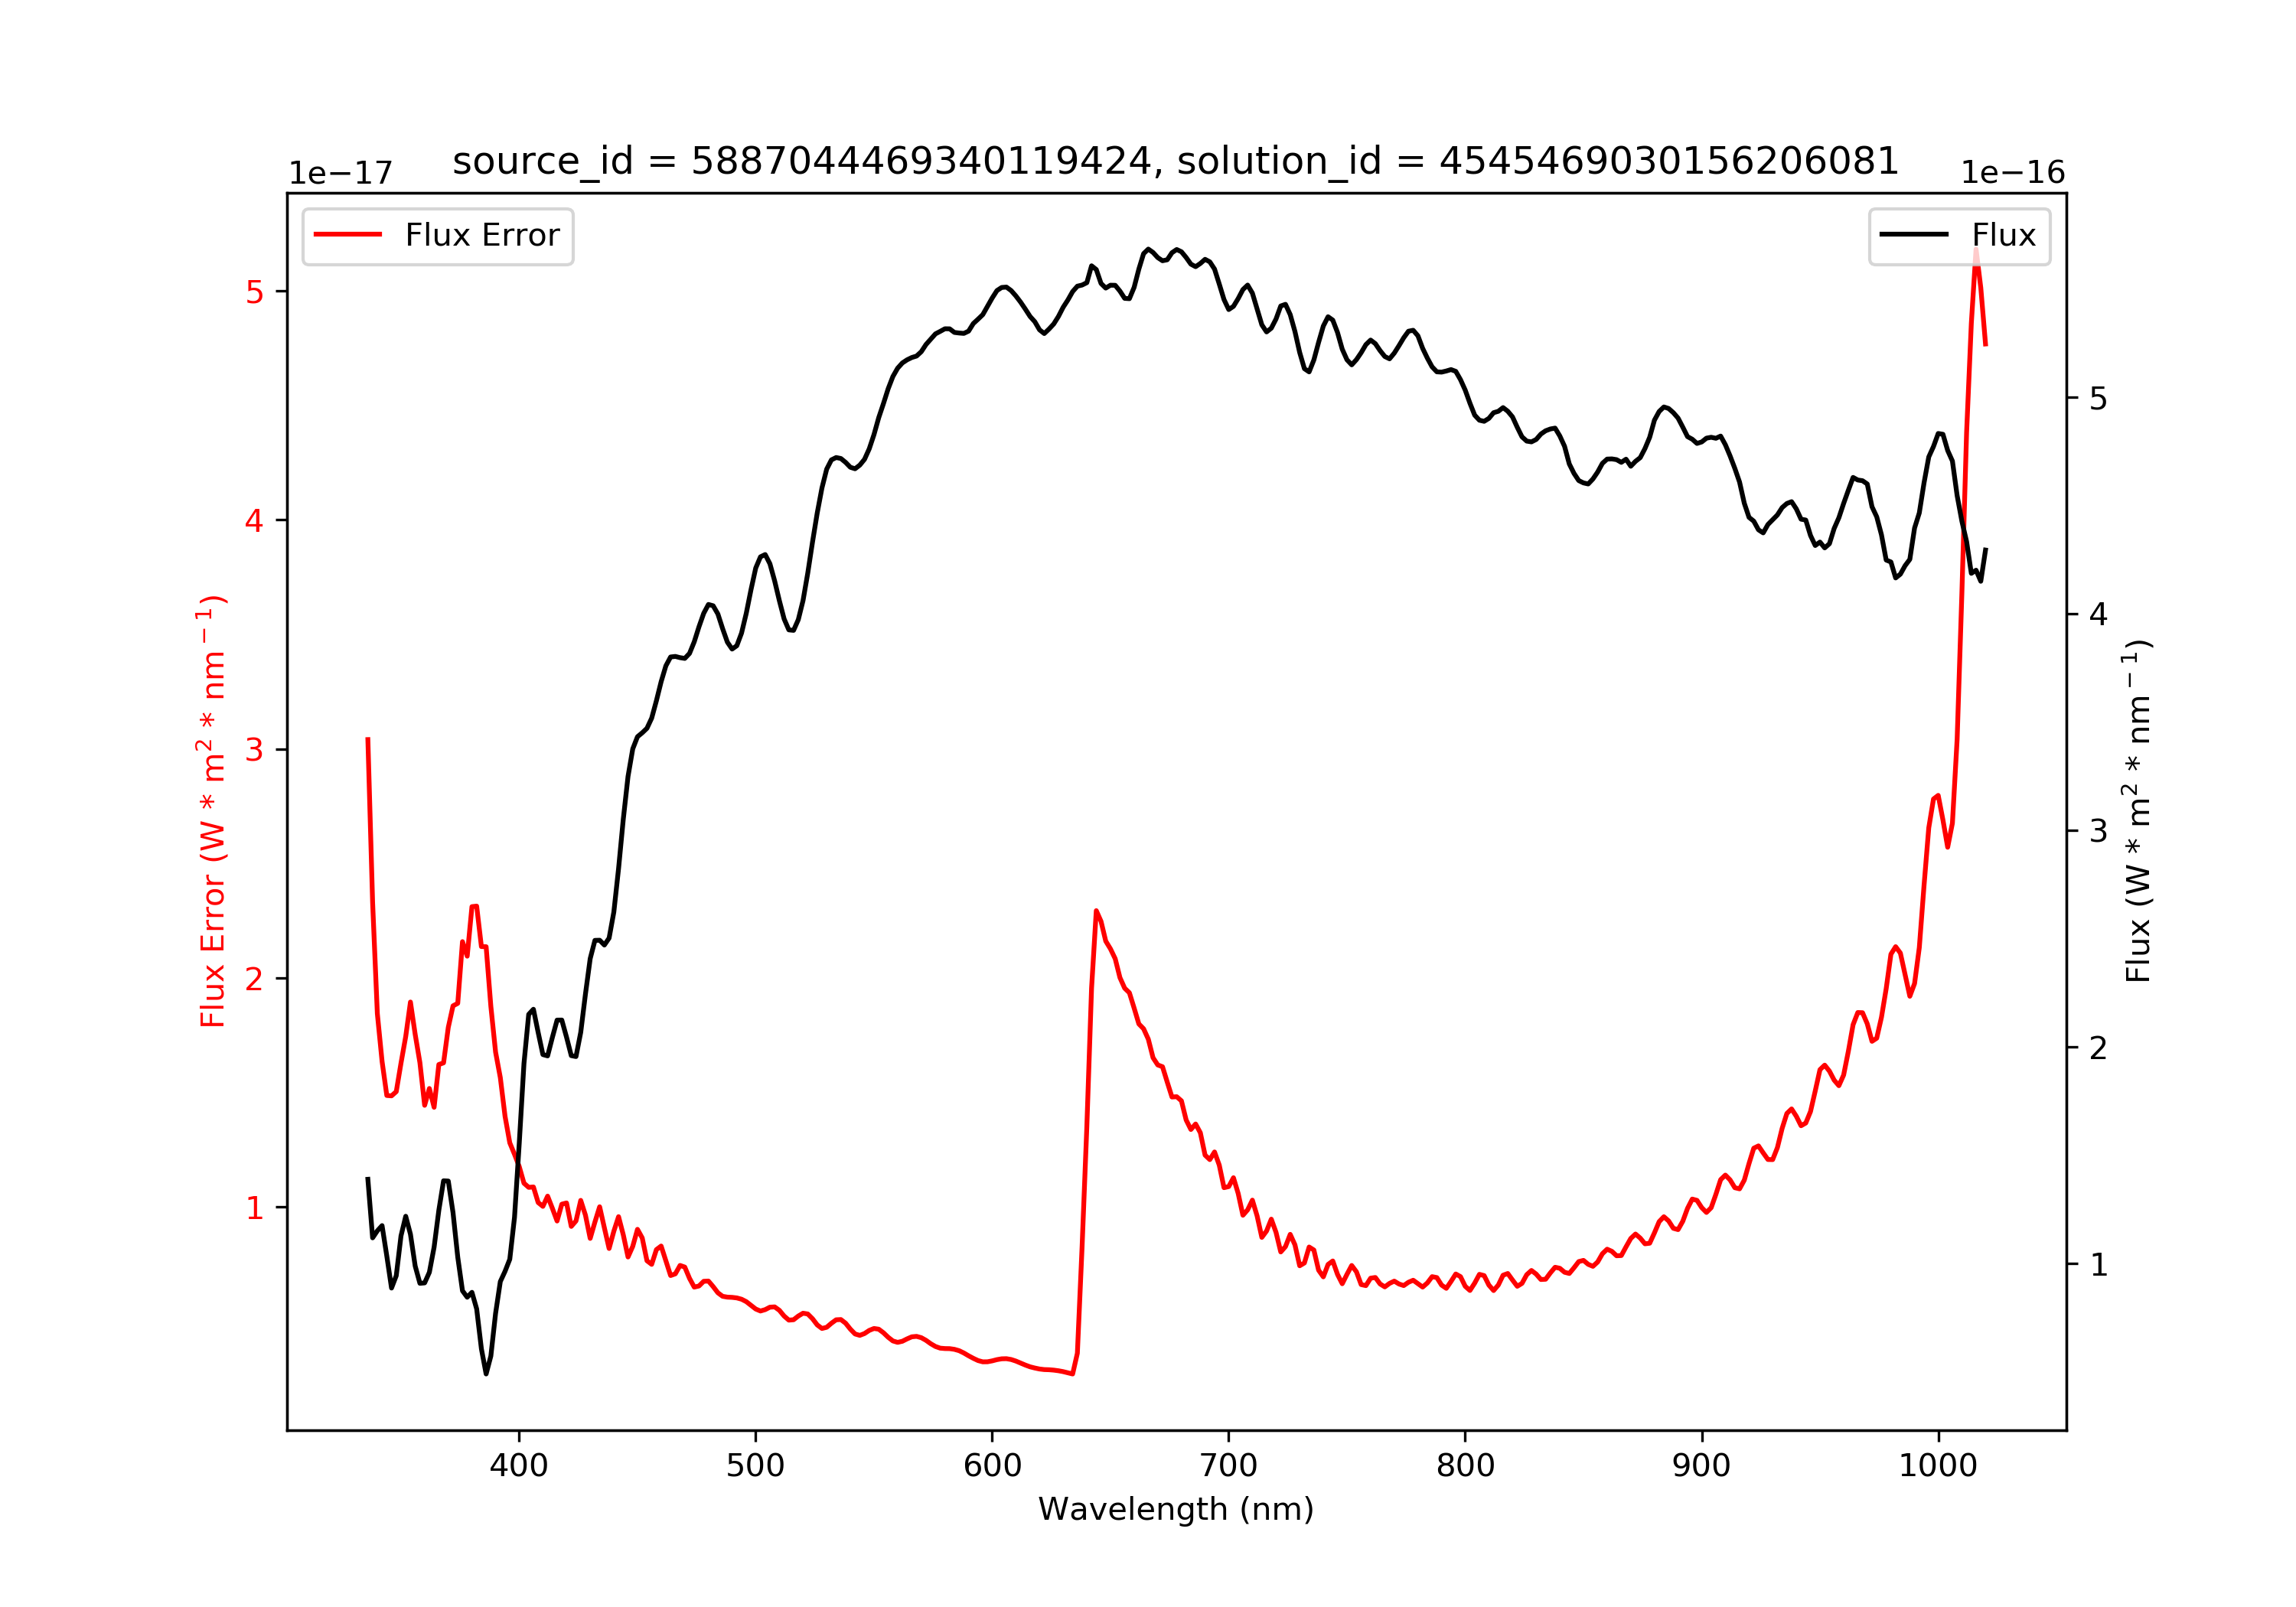Click the red Flux Error legend line
Screen dimensions: 2296x1607
(x=347, y=235)
